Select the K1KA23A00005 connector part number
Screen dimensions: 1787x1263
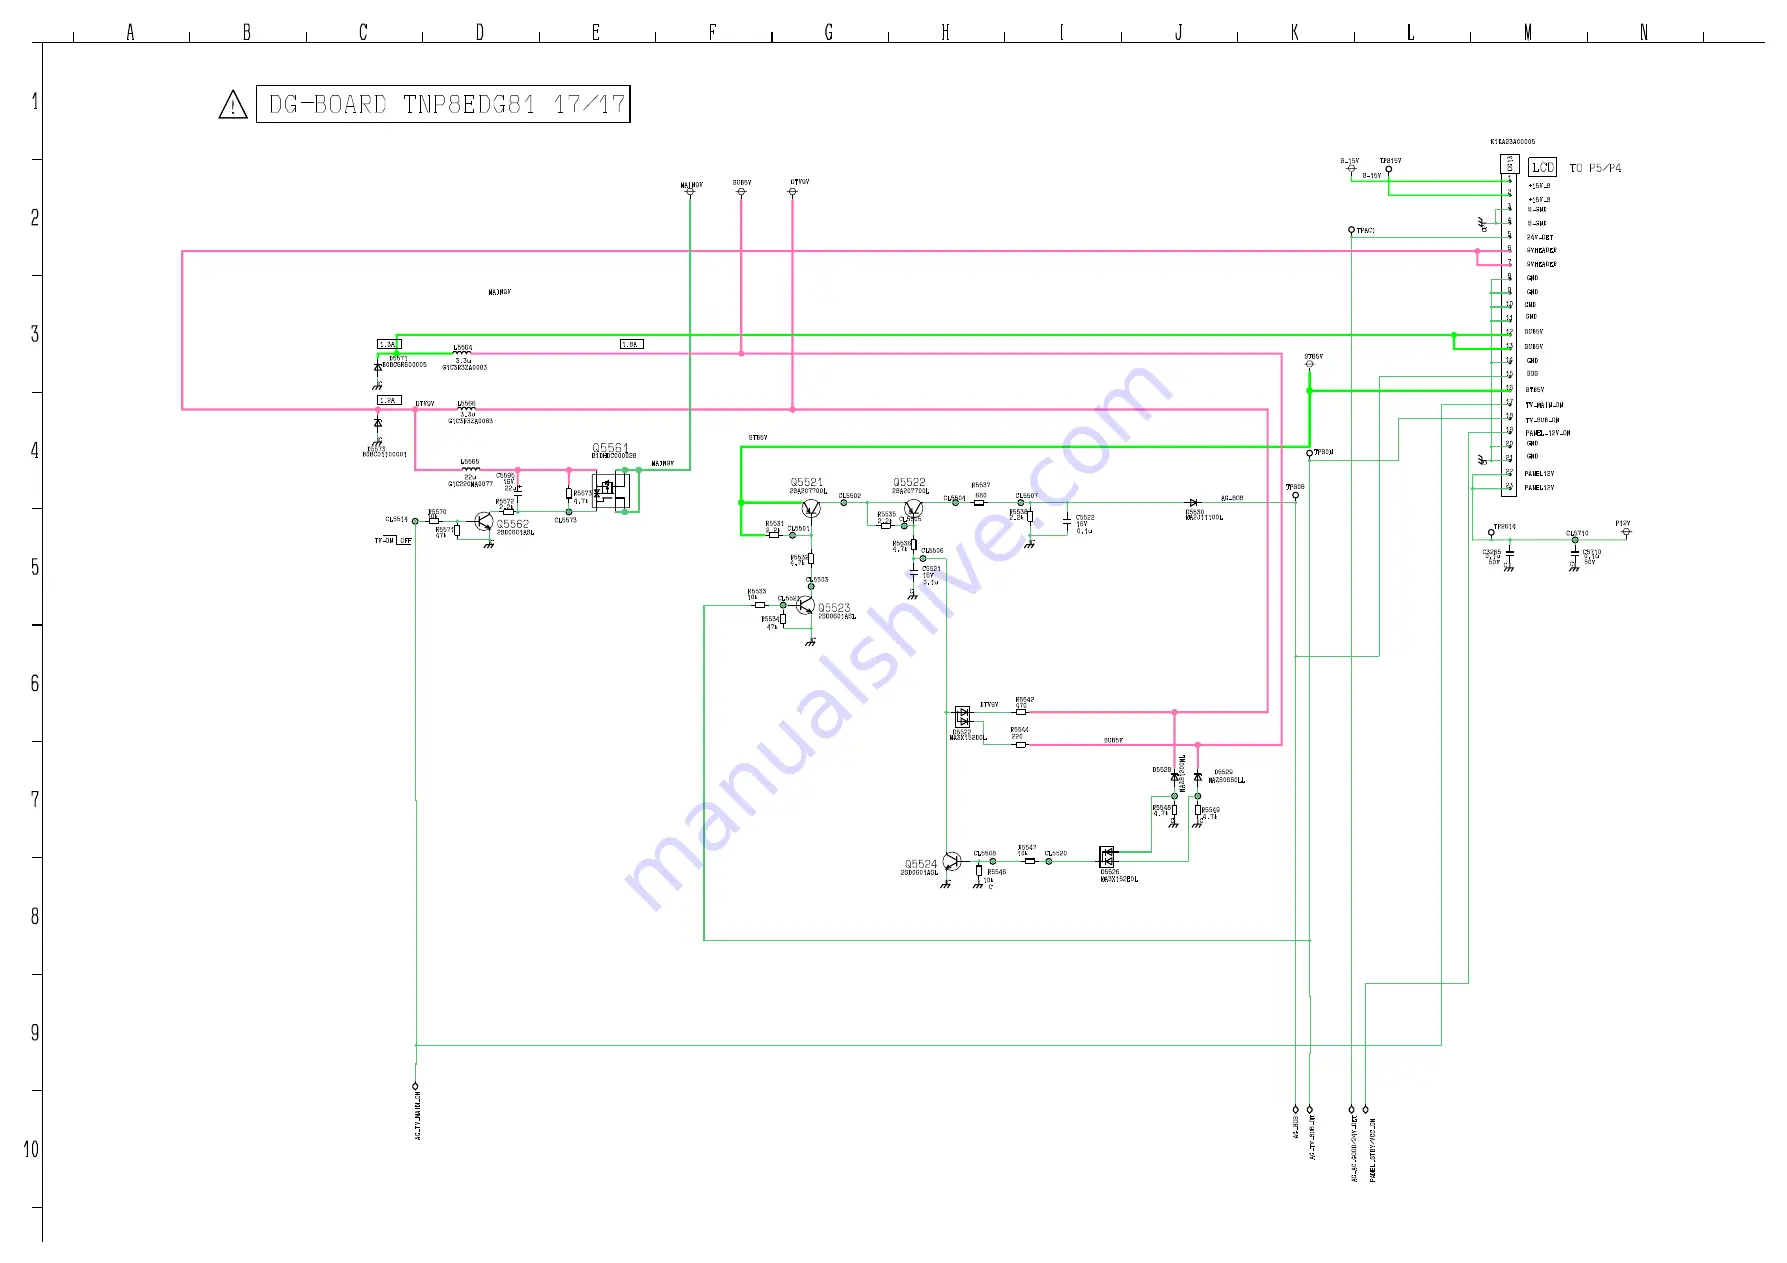(1513, 142)
